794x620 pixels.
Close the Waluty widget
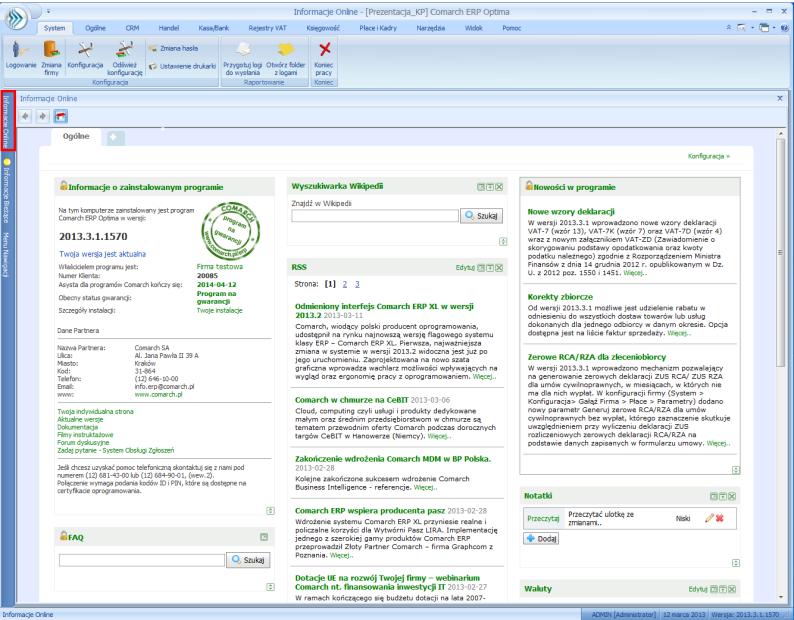pos(732,589)
